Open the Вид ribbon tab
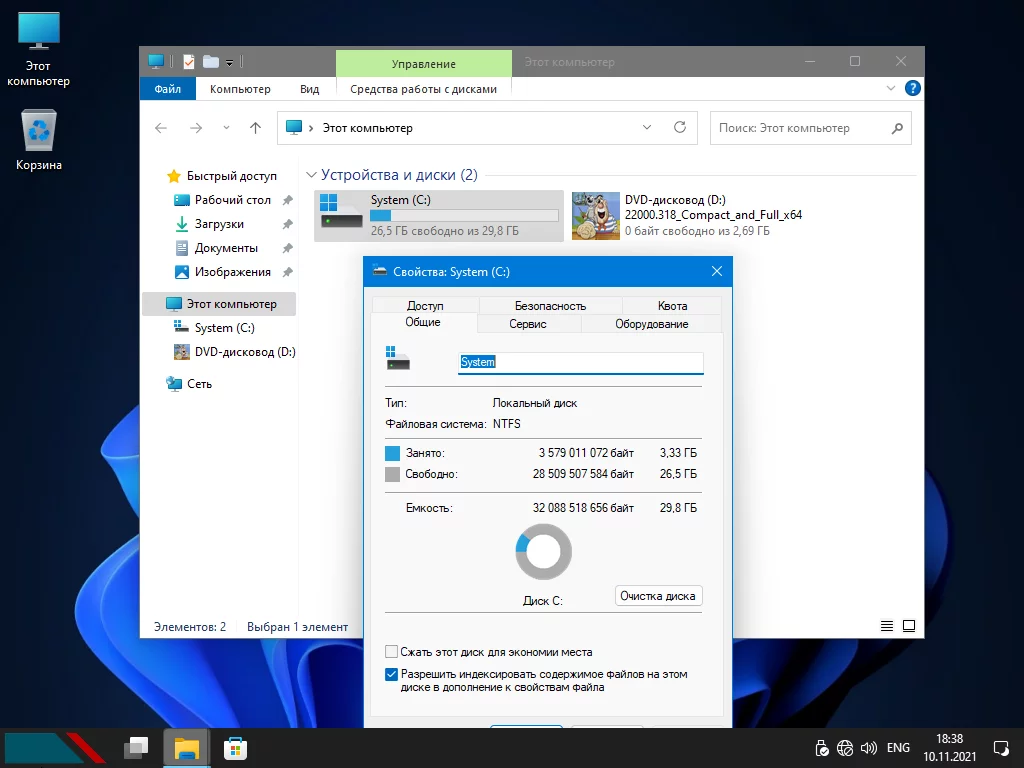Screen dimensions: 1024x768 coord(309,89)
